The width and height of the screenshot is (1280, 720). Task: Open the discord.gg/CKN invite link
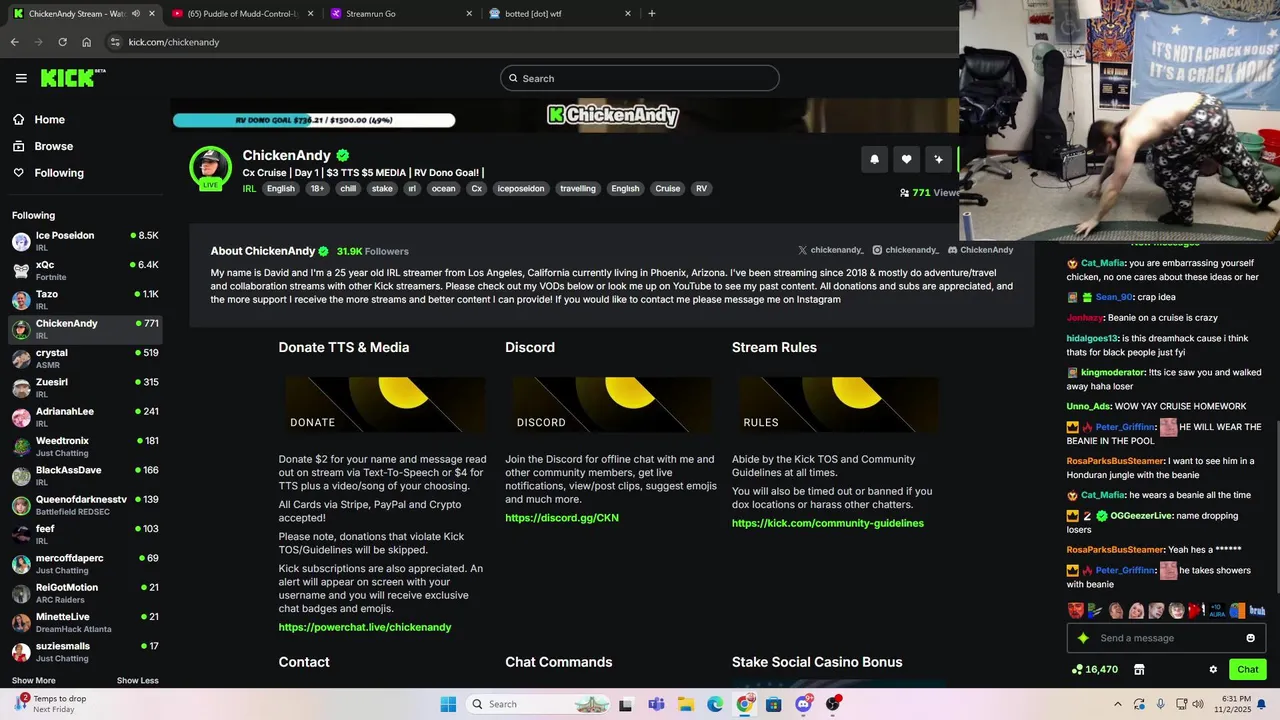562,518
